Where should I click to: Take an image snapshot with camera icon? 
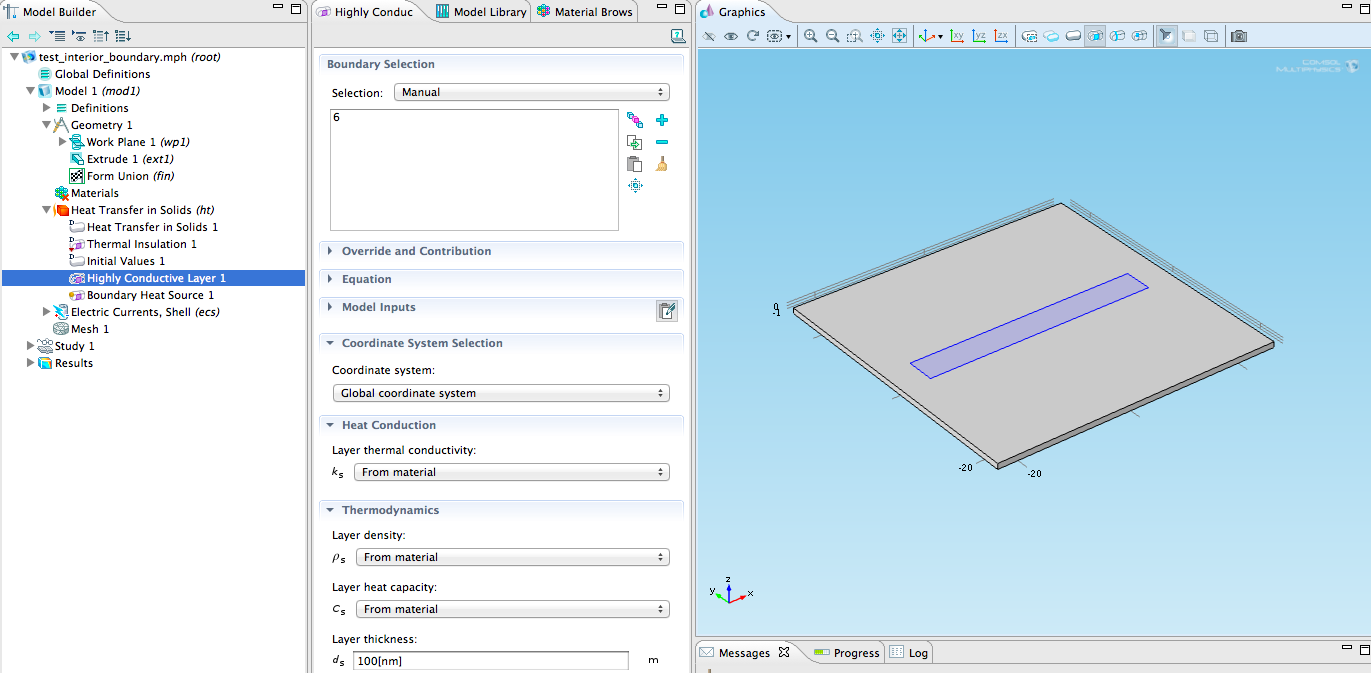[x=1239, y=36]
